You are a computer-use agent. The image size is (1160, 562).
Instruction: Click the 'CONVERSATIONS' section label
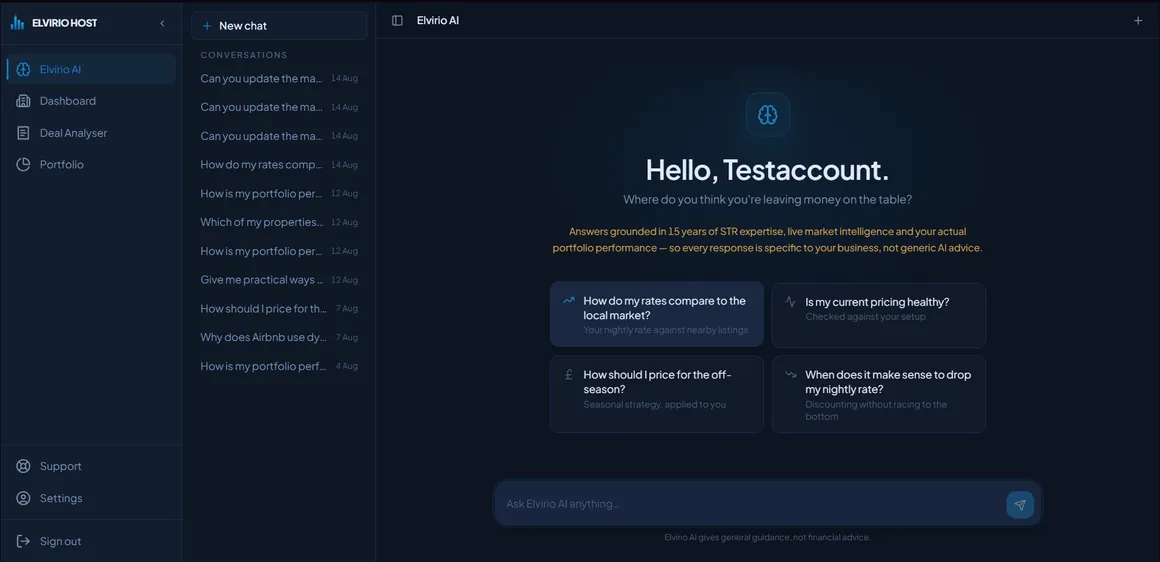pyautogui.click(x=243, y=55)
